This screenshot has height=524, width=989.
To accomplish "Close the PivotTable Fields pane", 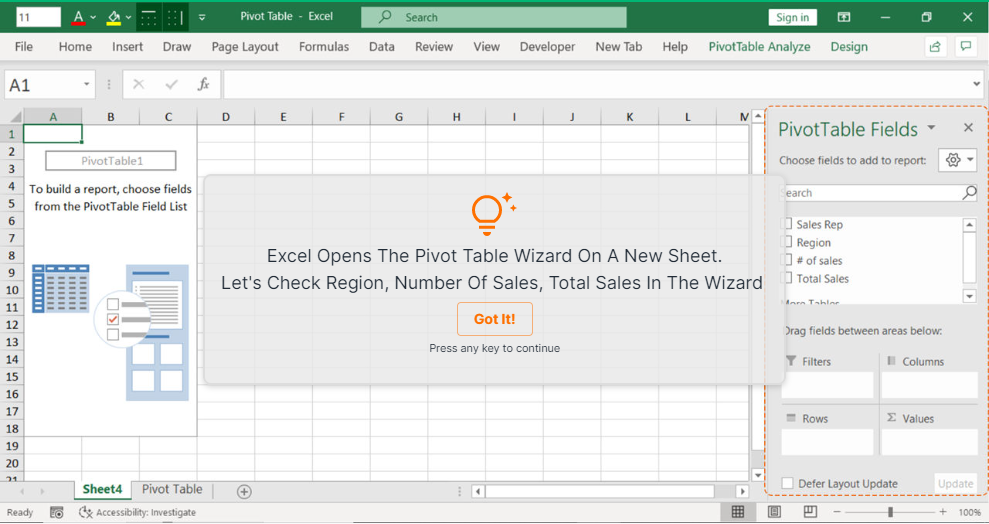I will [x=968, y=128].
